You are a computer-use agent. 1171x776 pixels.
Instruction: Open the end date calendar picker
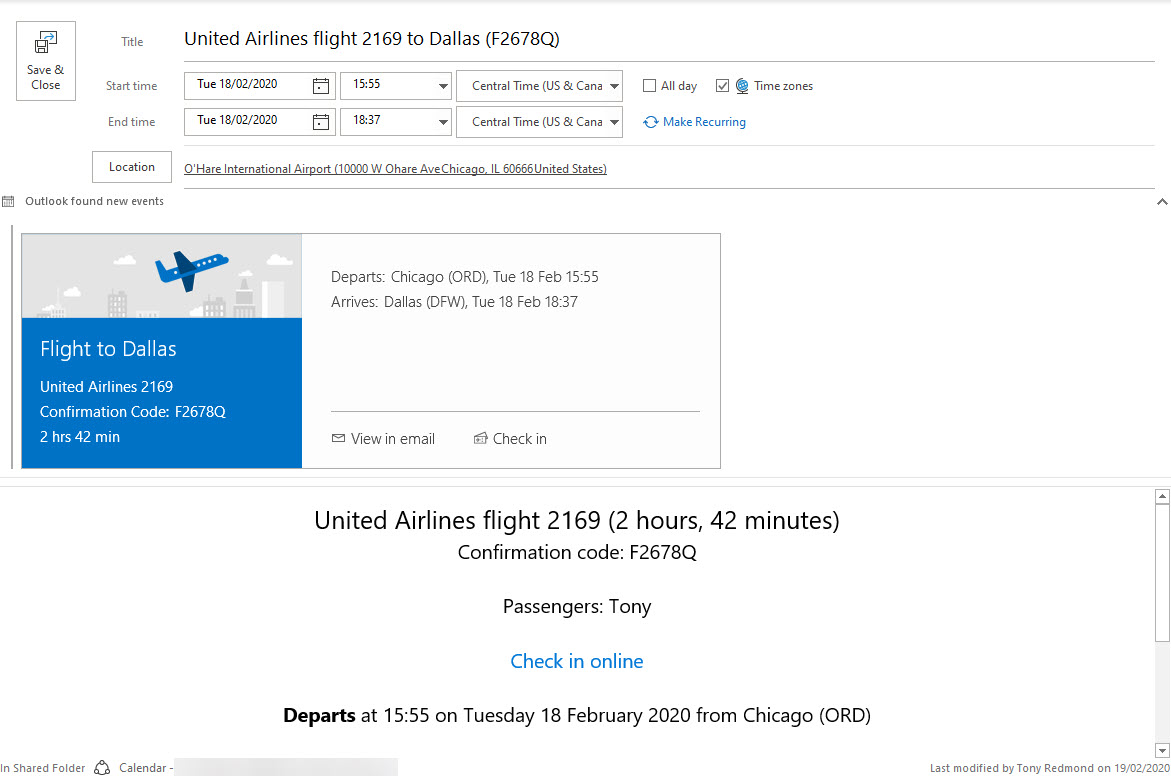pos(321,122)
